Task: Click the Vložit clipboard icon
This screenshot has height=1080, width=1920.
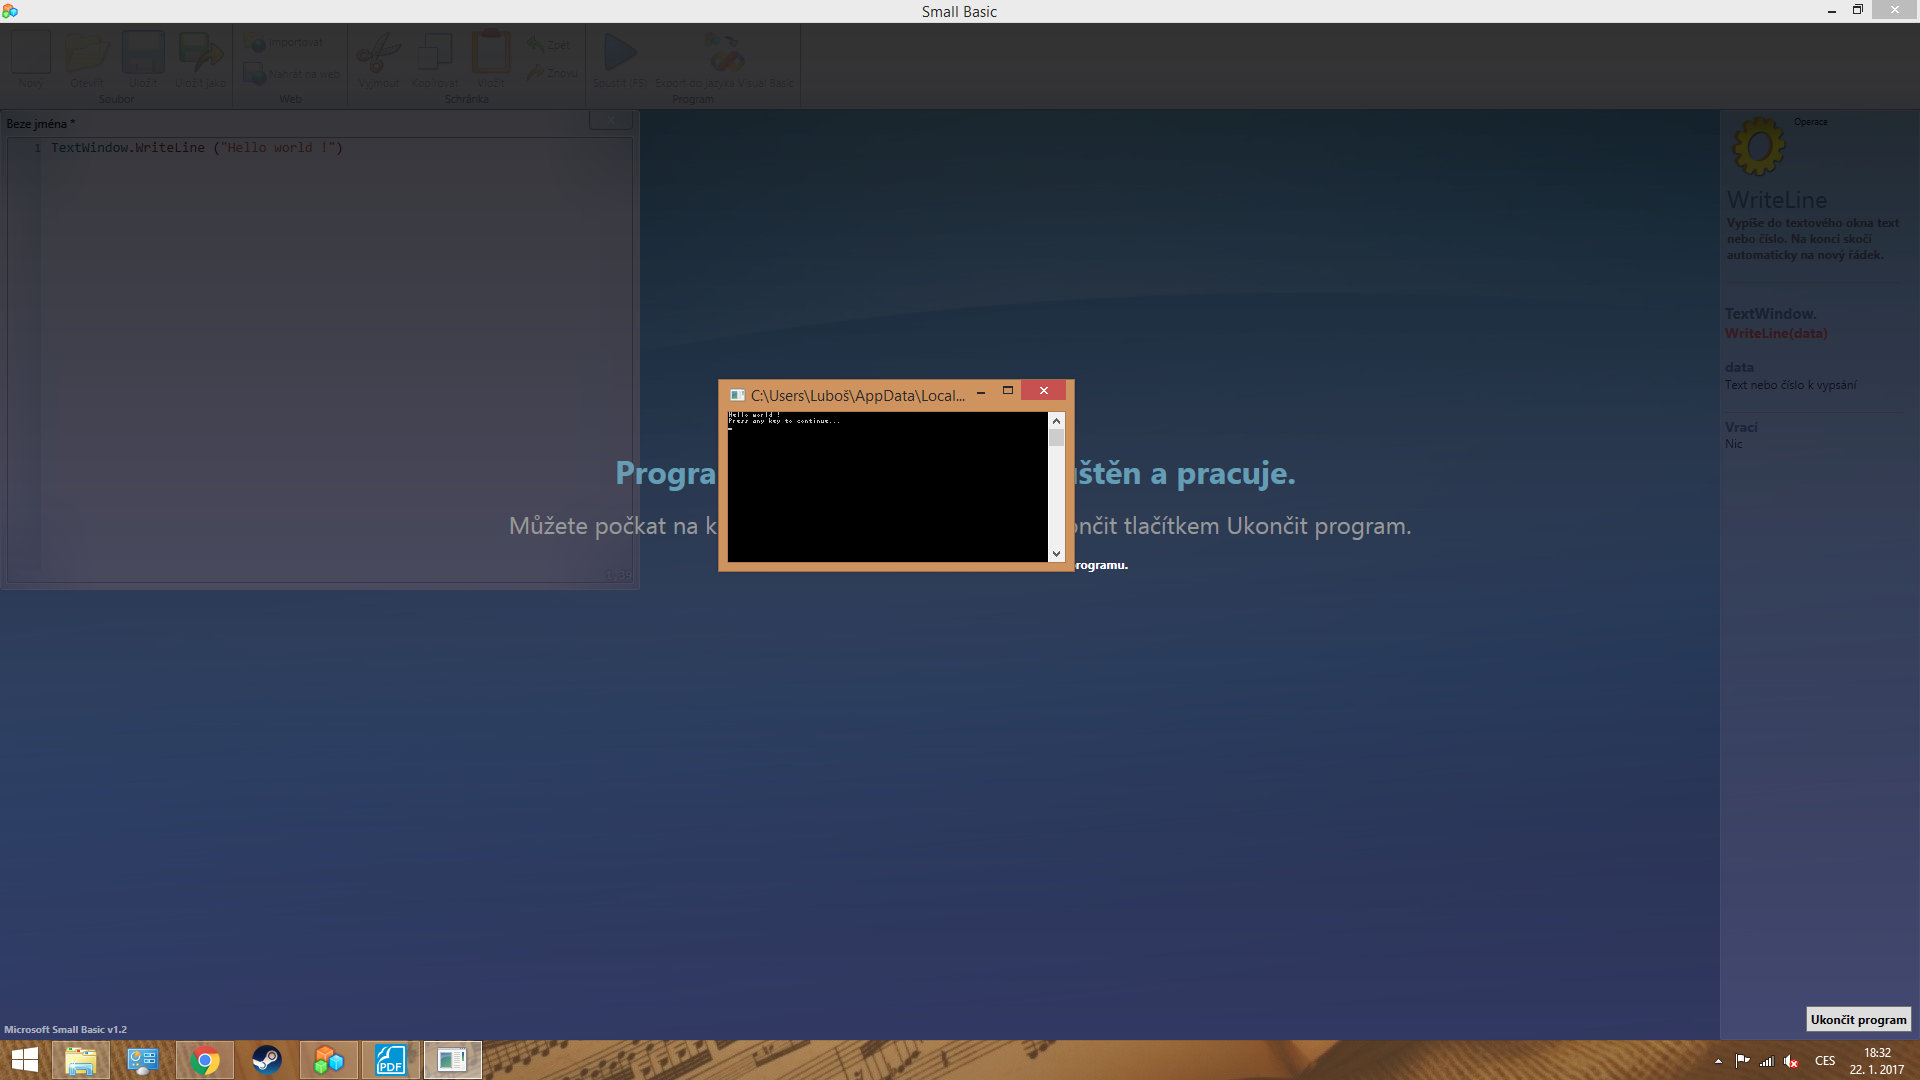Action: click(x=491, y=53)
